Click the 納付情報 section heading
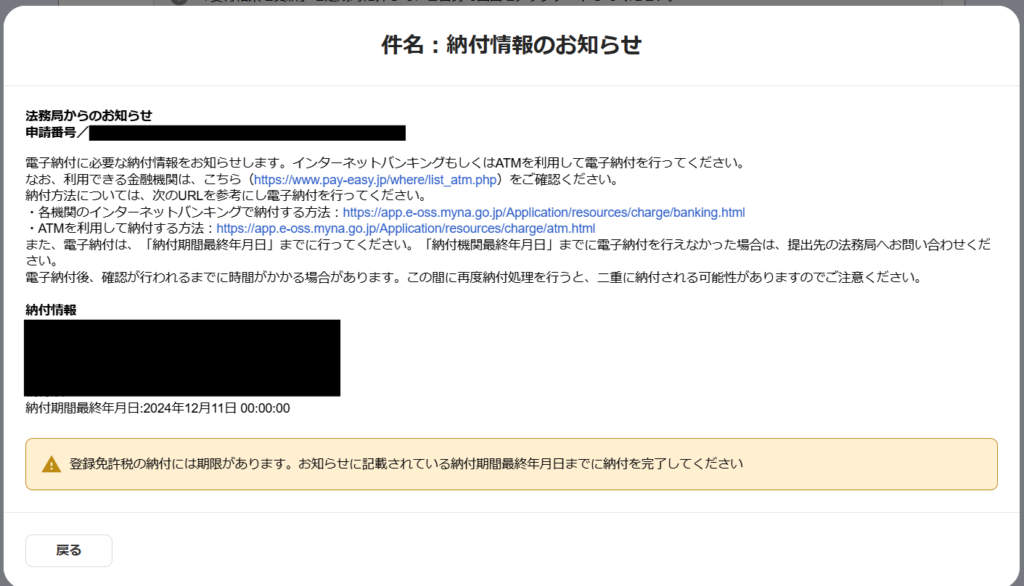 tap(51, 310)
